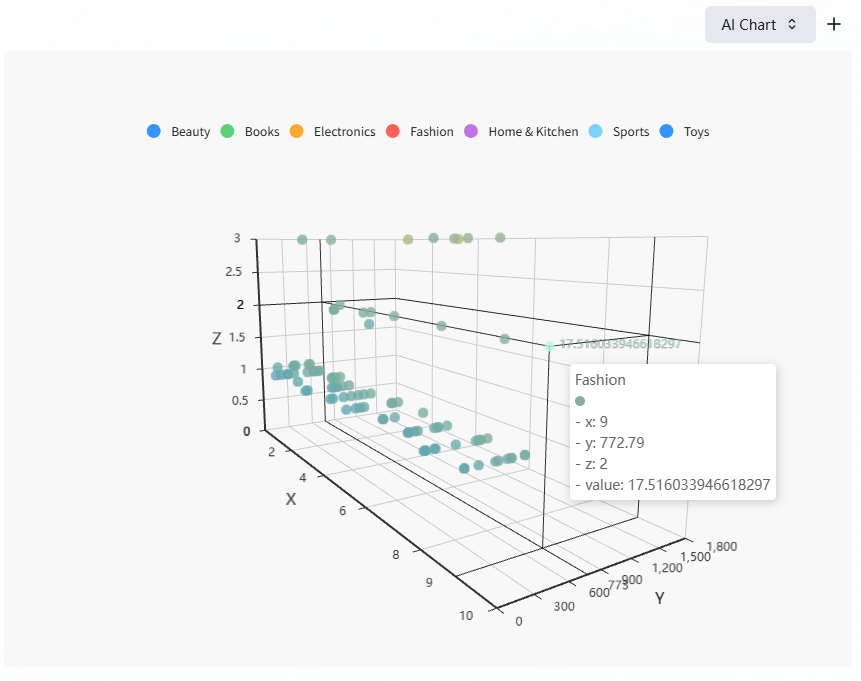
Task: Hide the Sports series via its legend
Action: coord(617,131)
